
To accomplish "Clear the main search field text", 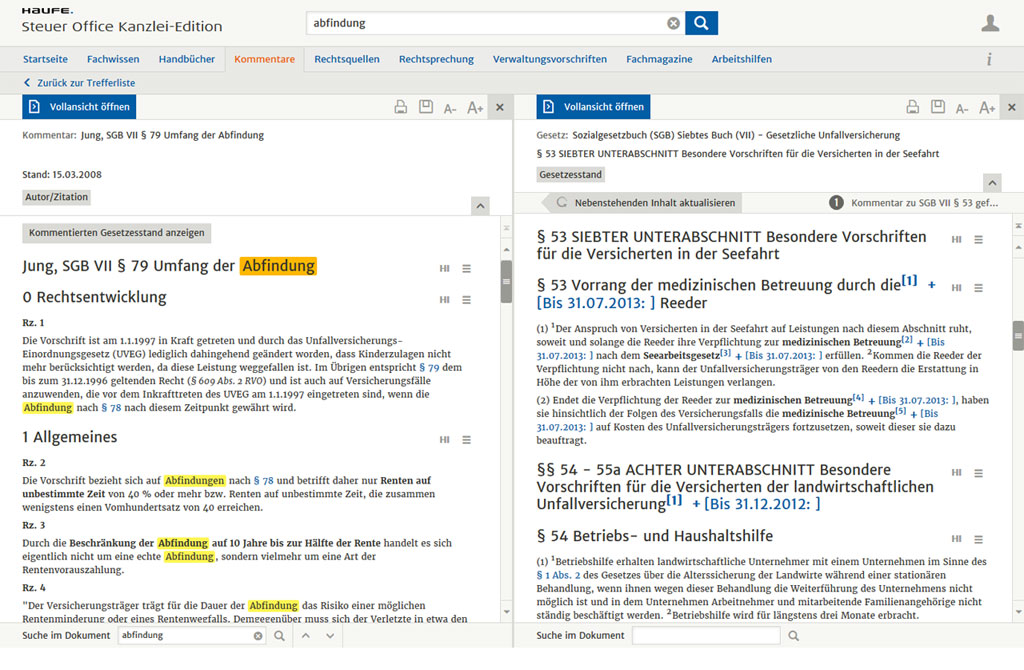I will 673,24.
